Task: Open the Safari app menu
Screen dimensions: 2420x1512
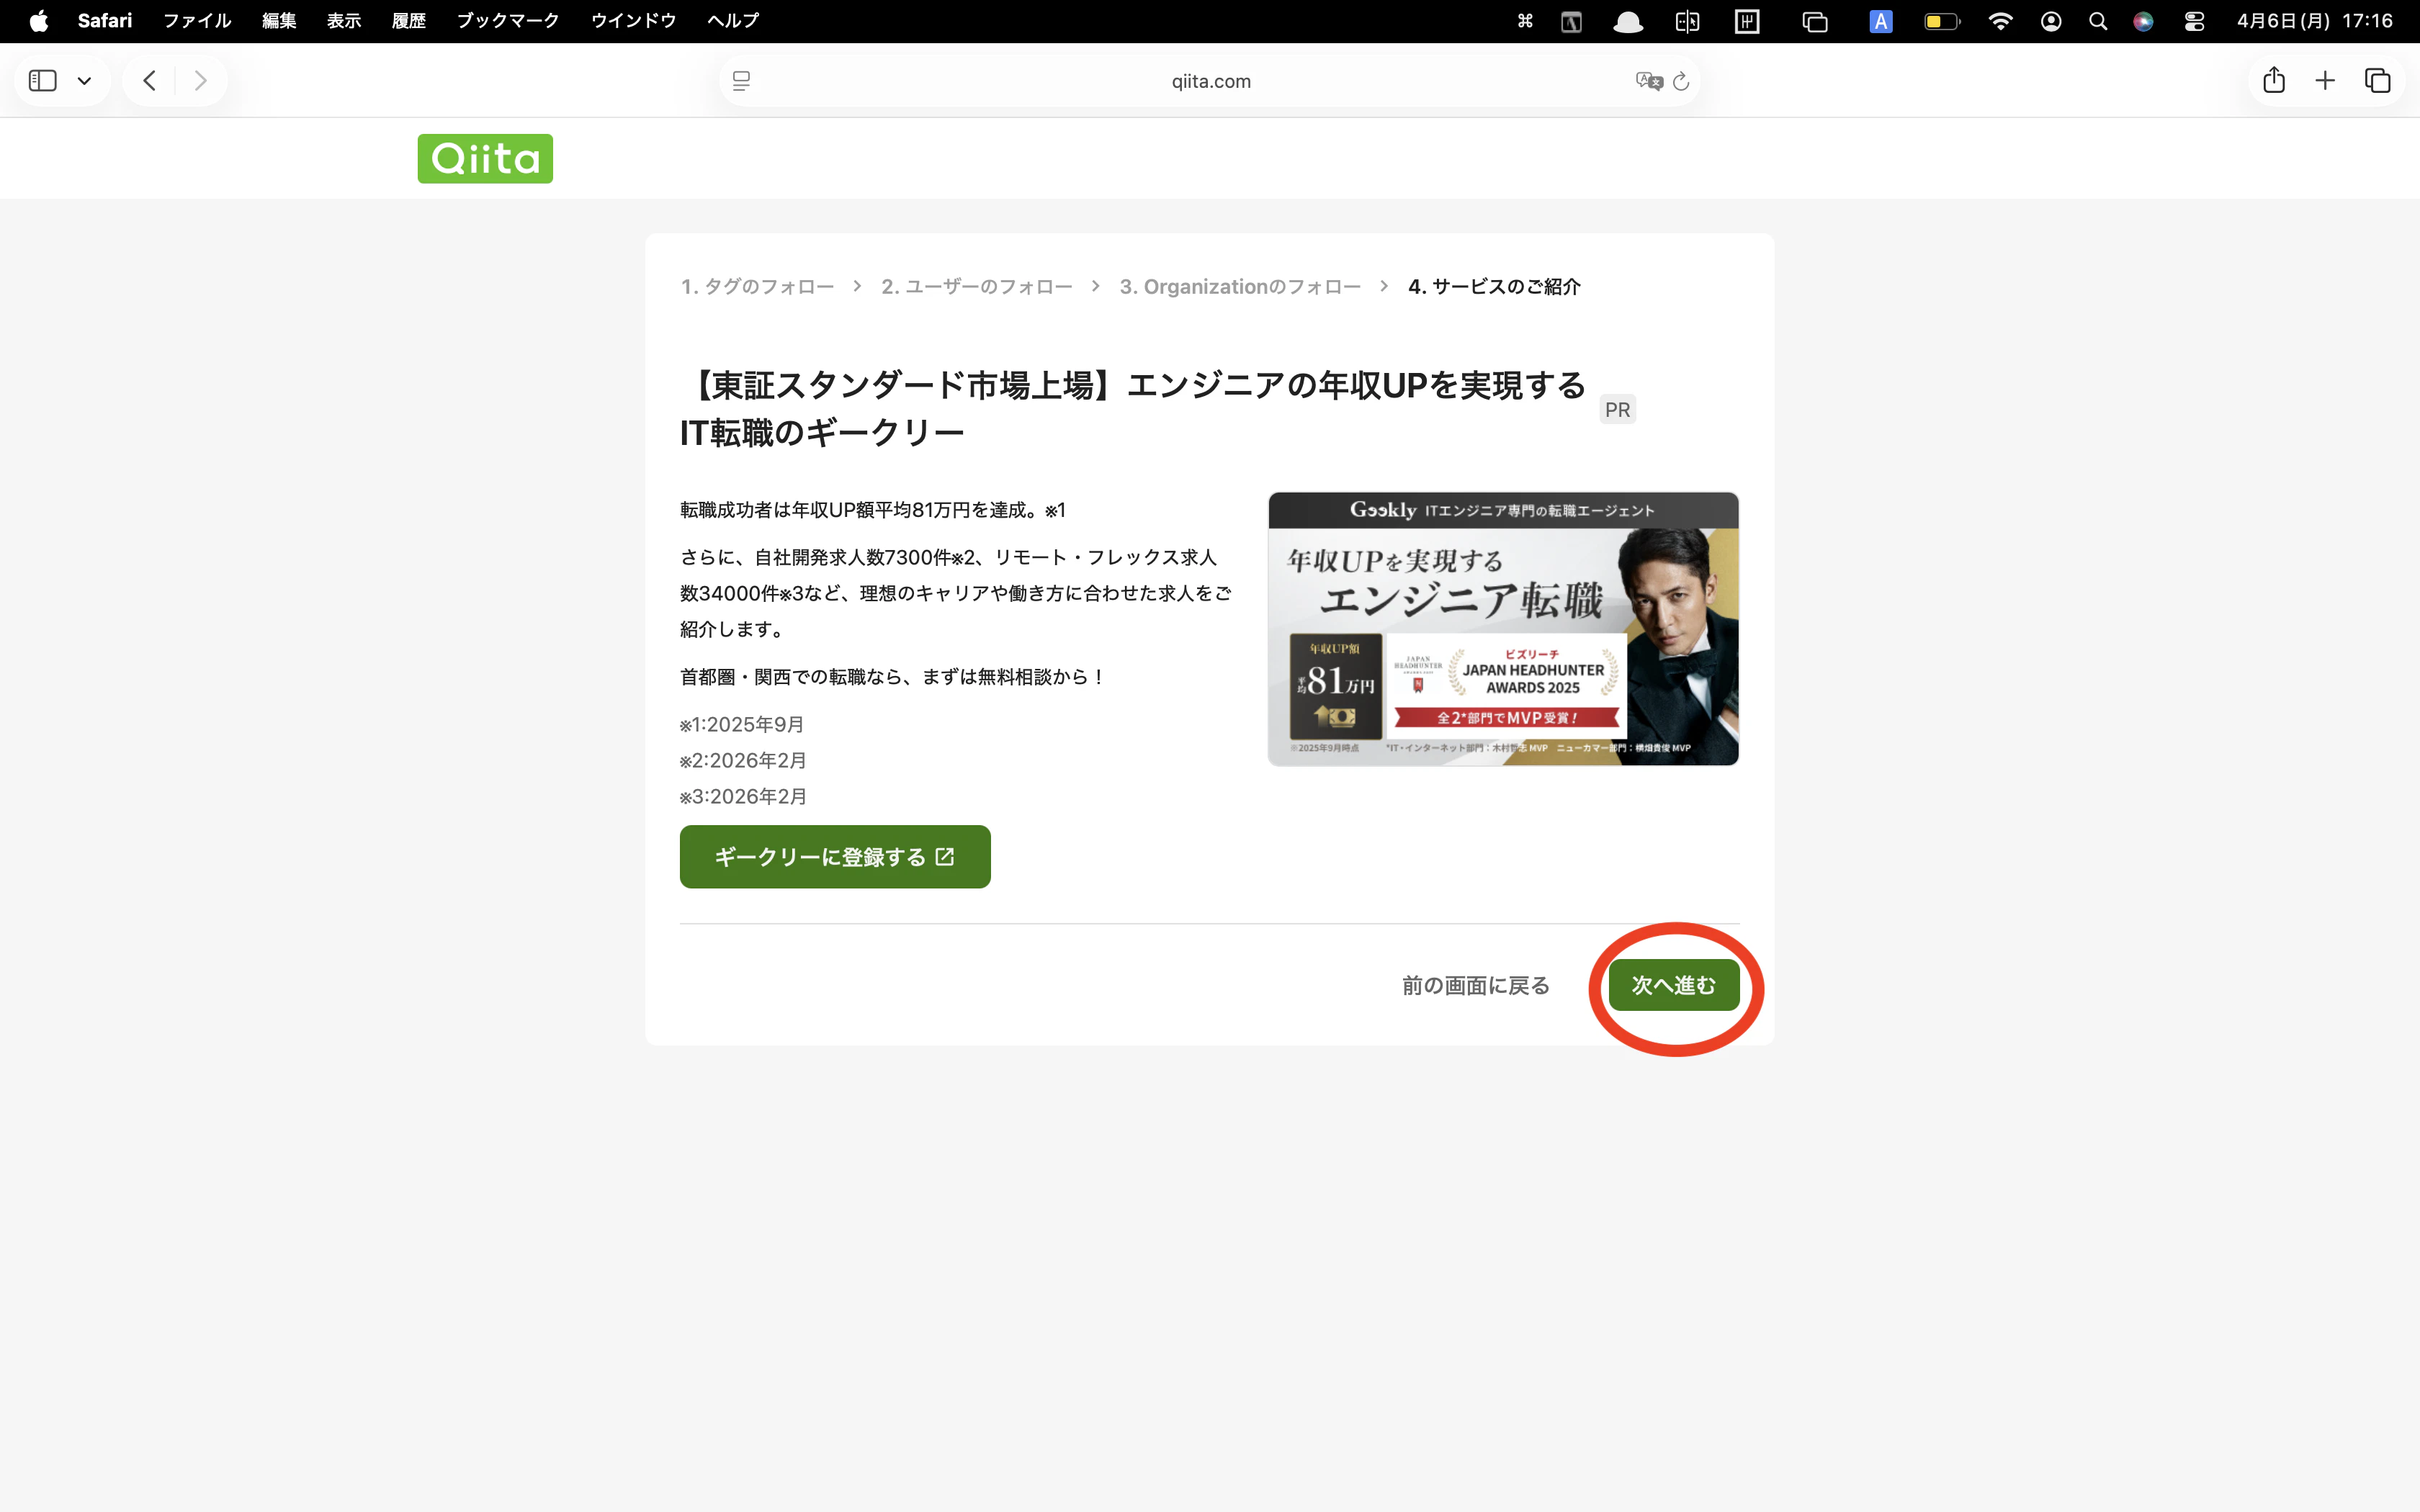Action: click(x=105, y=21)
